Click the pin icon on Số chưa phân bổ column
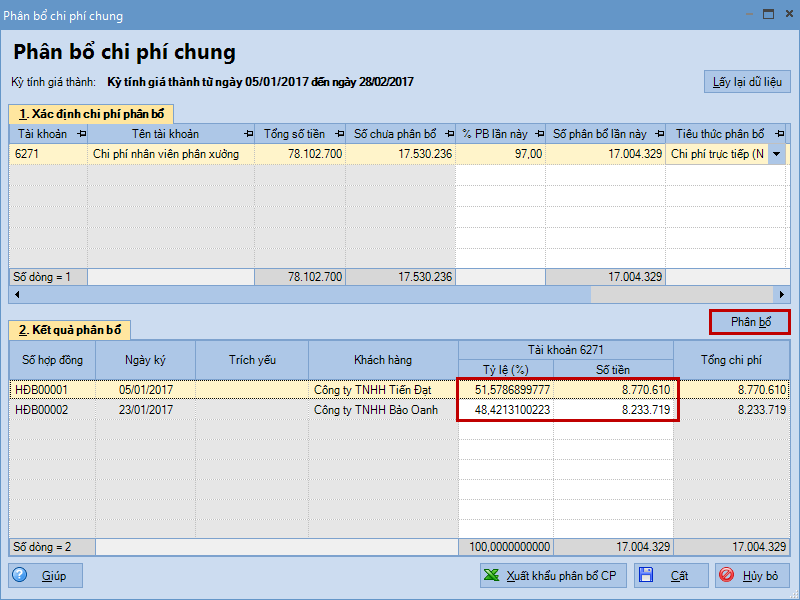Viewport: 800px width, 600px height. click(448, 134)
